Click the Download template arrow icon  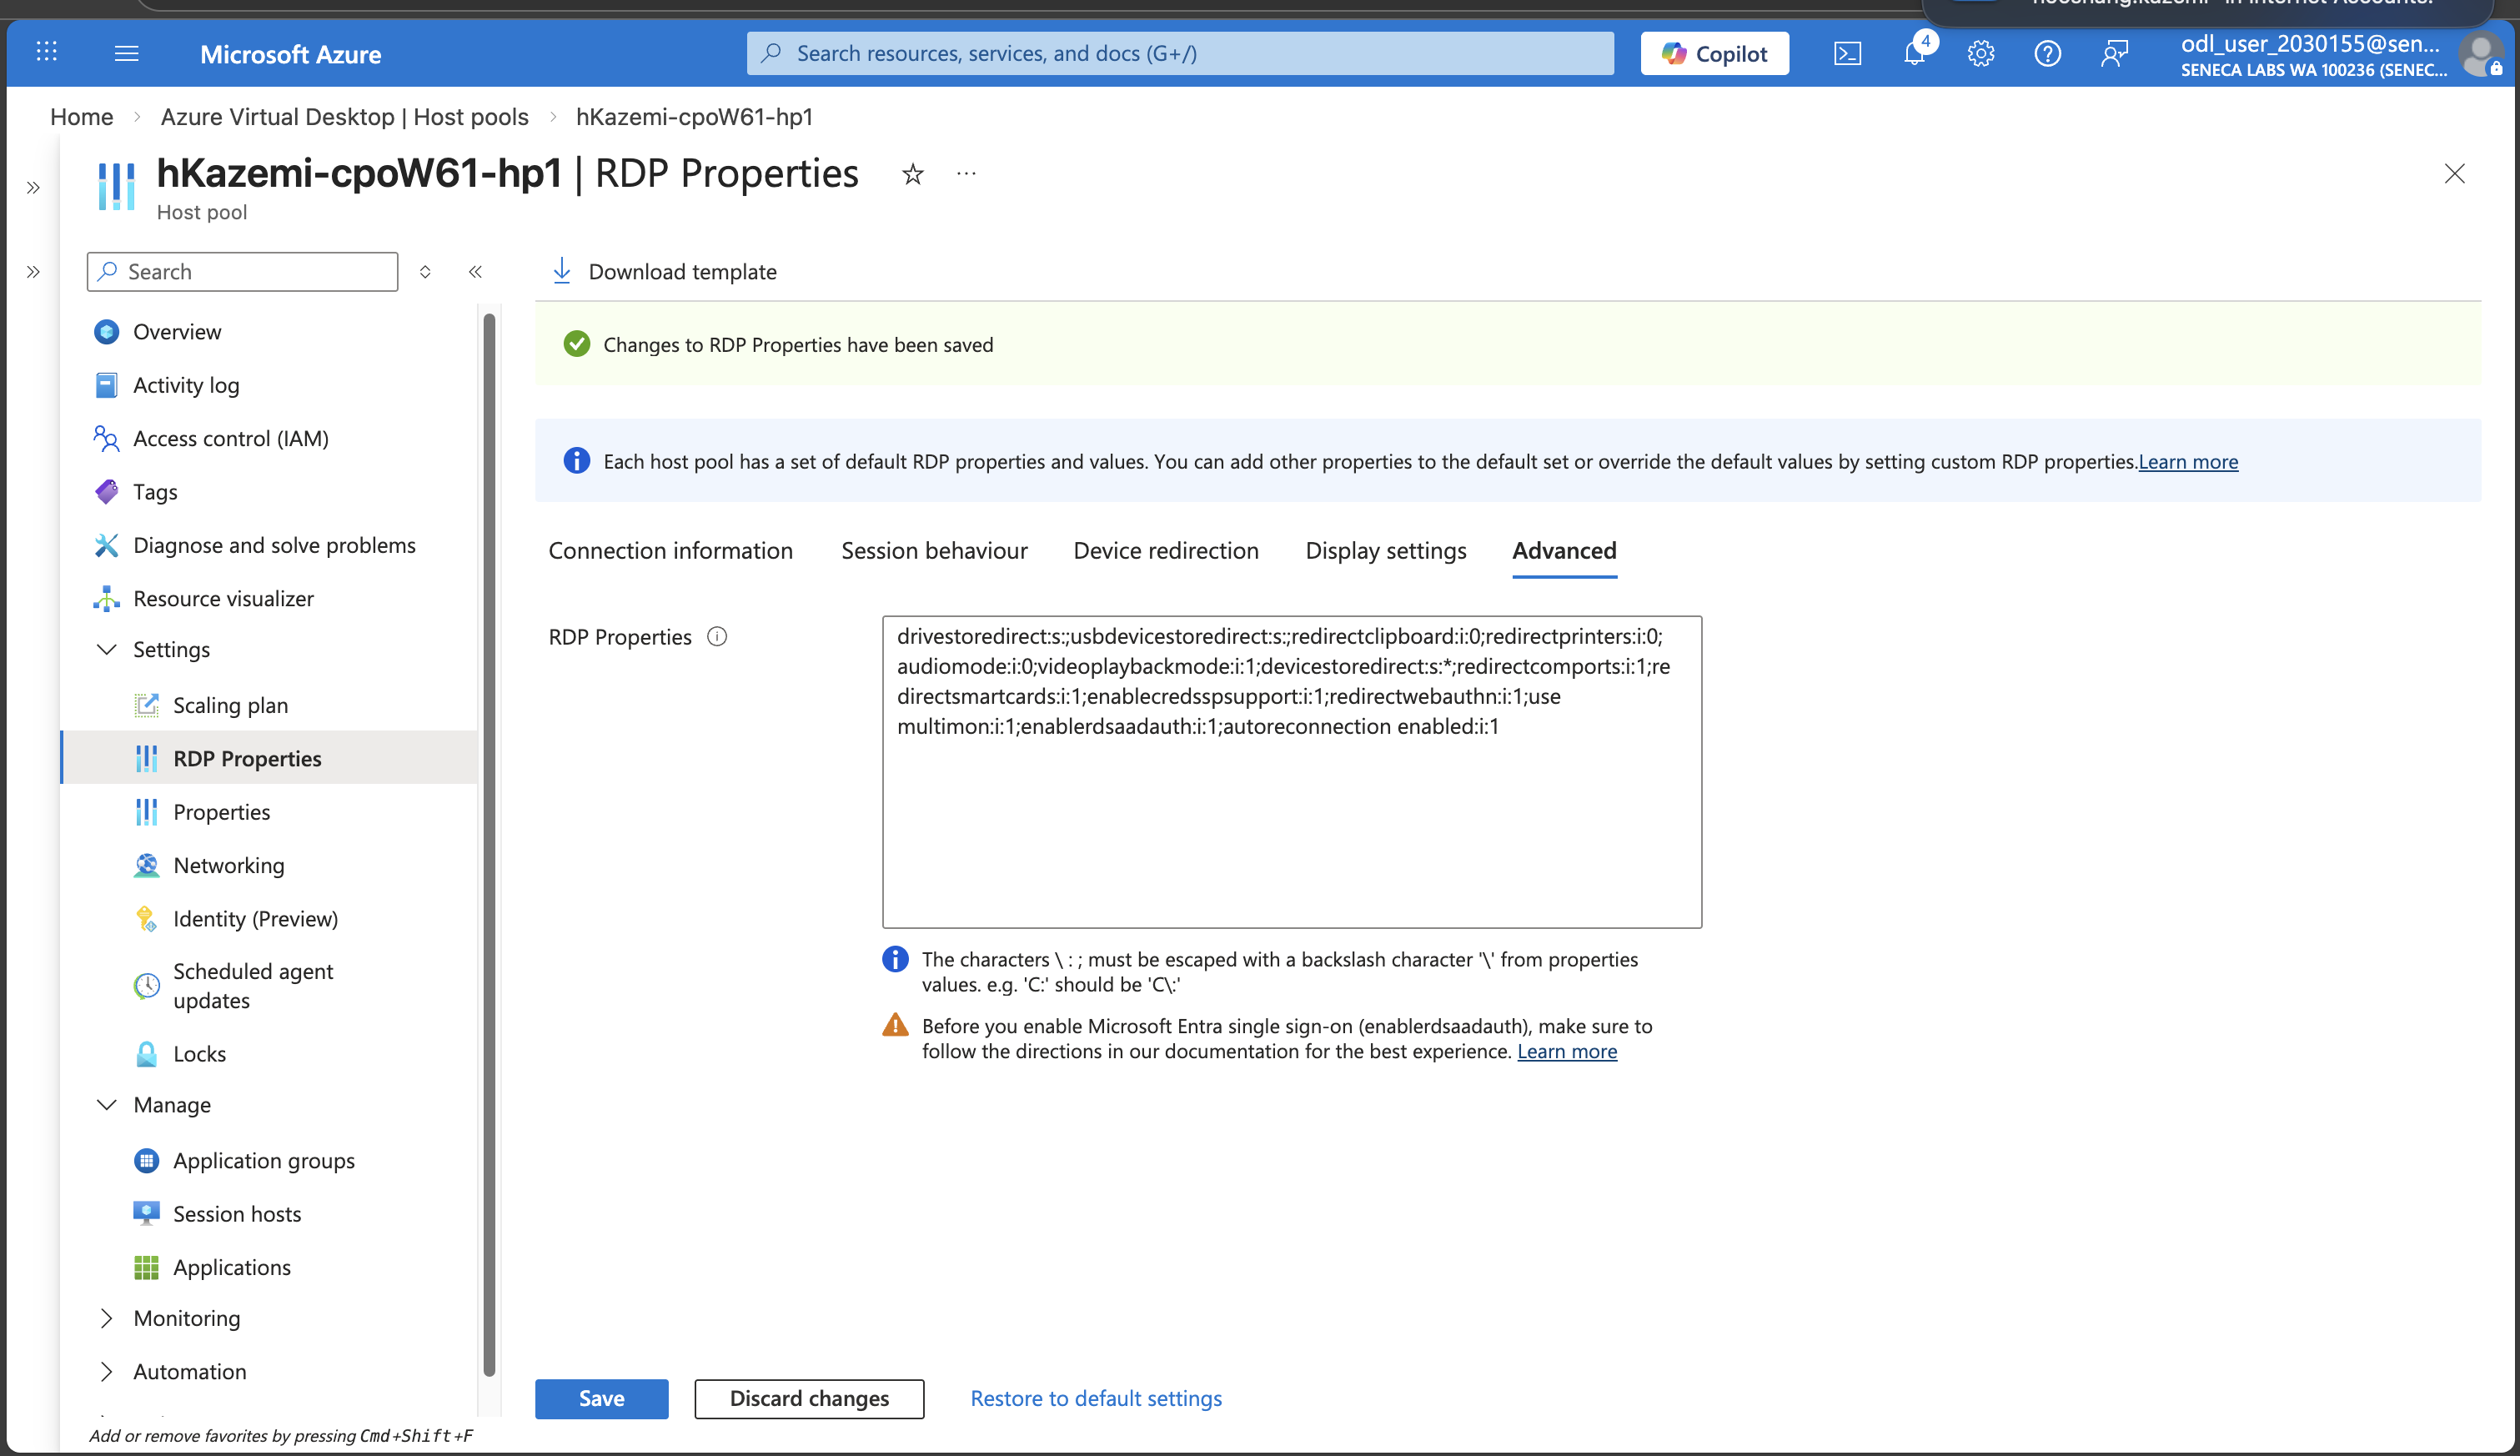pos(562,271)
